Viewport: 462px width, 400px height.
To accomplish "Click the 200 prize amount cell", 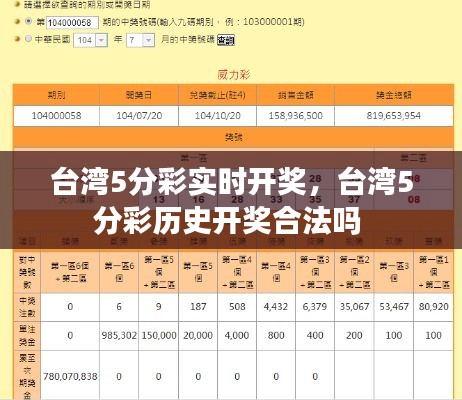I will pyautogui.click(x=354, y=336).
